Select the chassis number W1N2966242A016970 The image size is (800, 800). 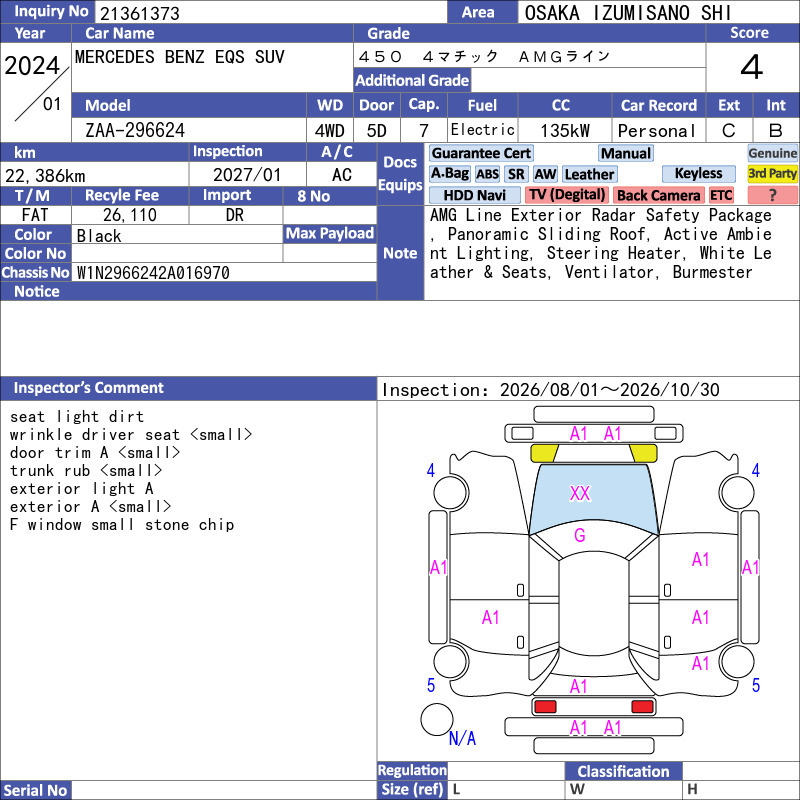(153, 272)
